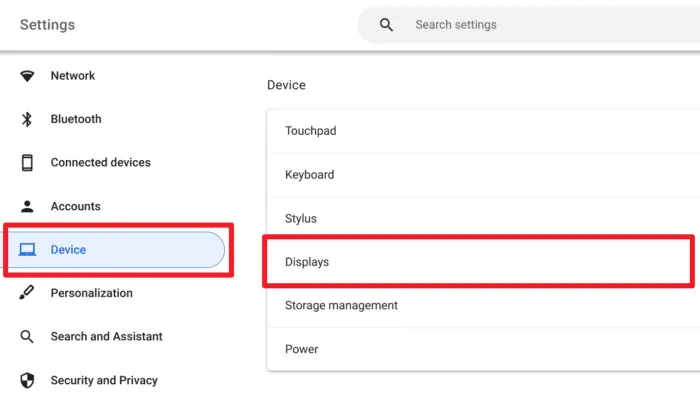The height and width of the screenshot is (394, 700).
Task: Open Personalization settings label
Action: 92,293
